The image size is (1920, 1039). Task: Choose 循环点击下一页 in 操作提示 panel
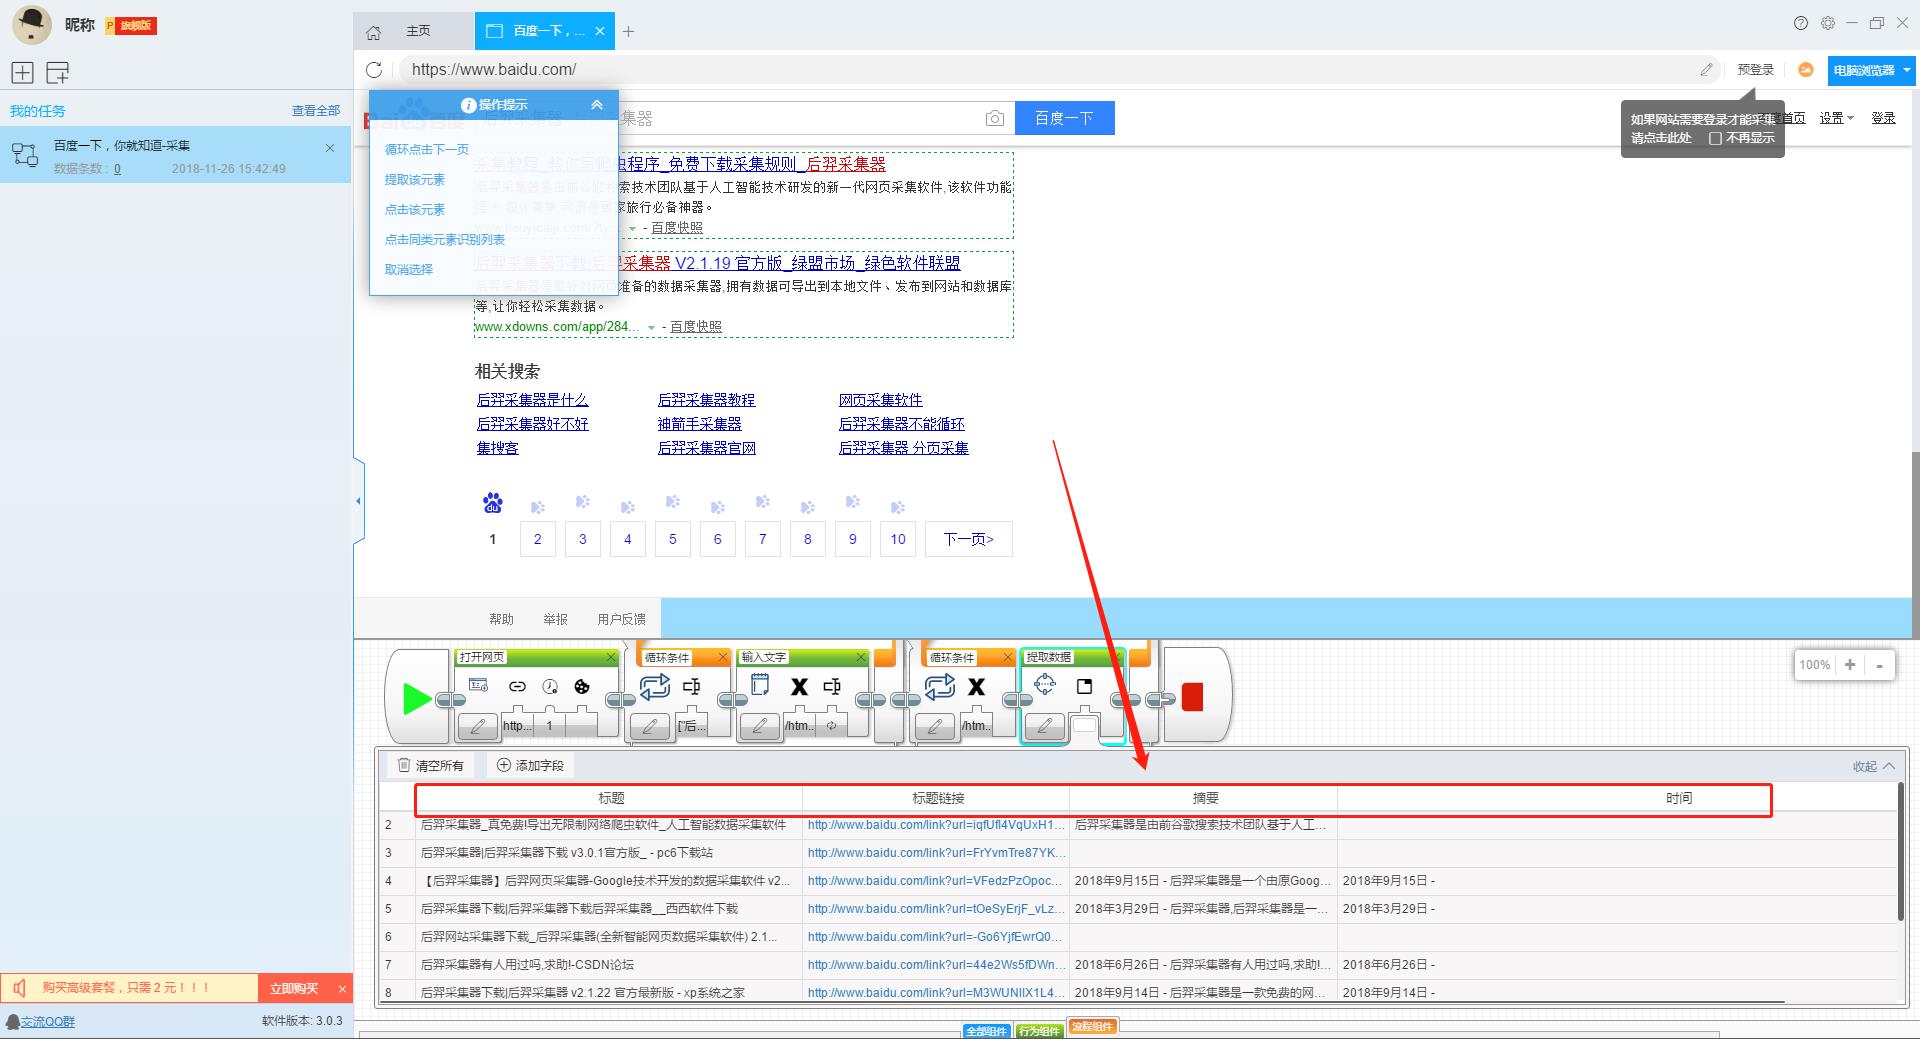(427, 149)
